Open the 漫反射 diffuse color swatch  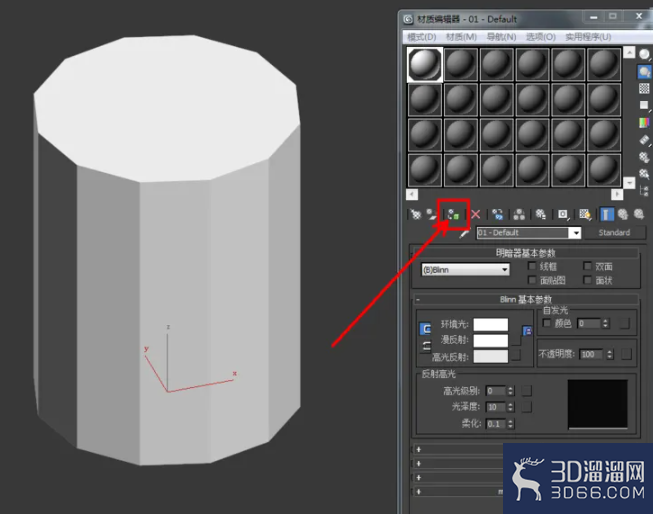[491, 340]
